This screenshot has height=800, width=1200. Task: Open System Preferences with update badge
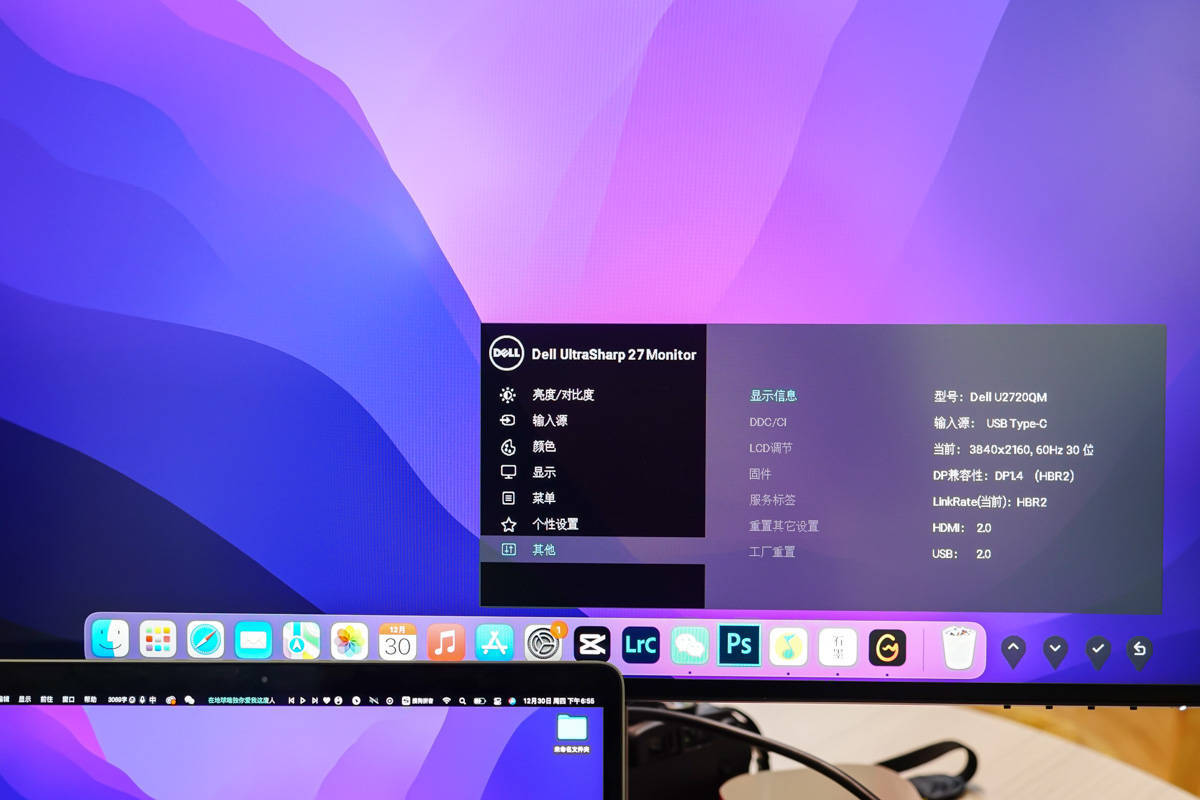[x=544, y=643]
